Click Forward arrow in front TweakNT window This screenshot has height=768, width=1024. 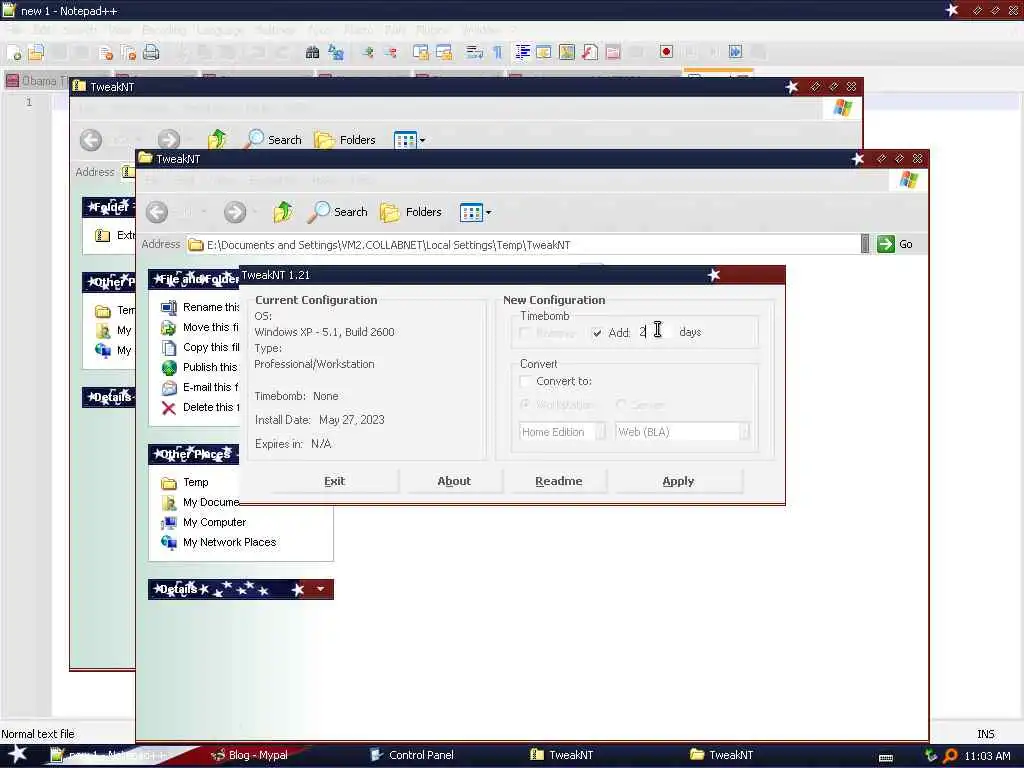tap(235, 212)
